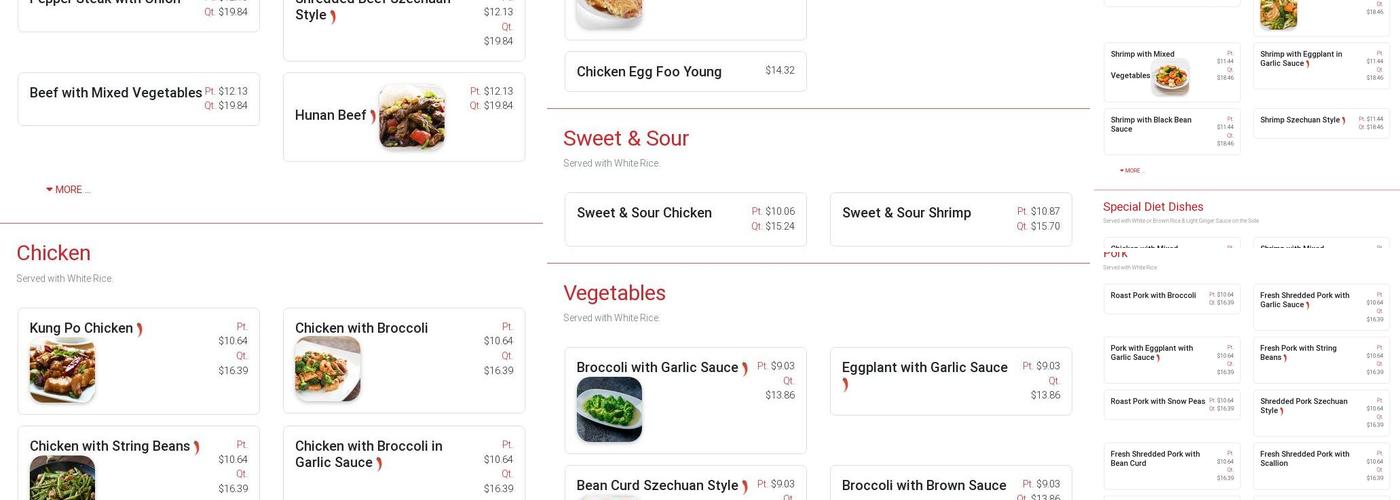Click the Chicken with Broccoli image
The image size is (1400, 500).
click(x=327, y=368)
